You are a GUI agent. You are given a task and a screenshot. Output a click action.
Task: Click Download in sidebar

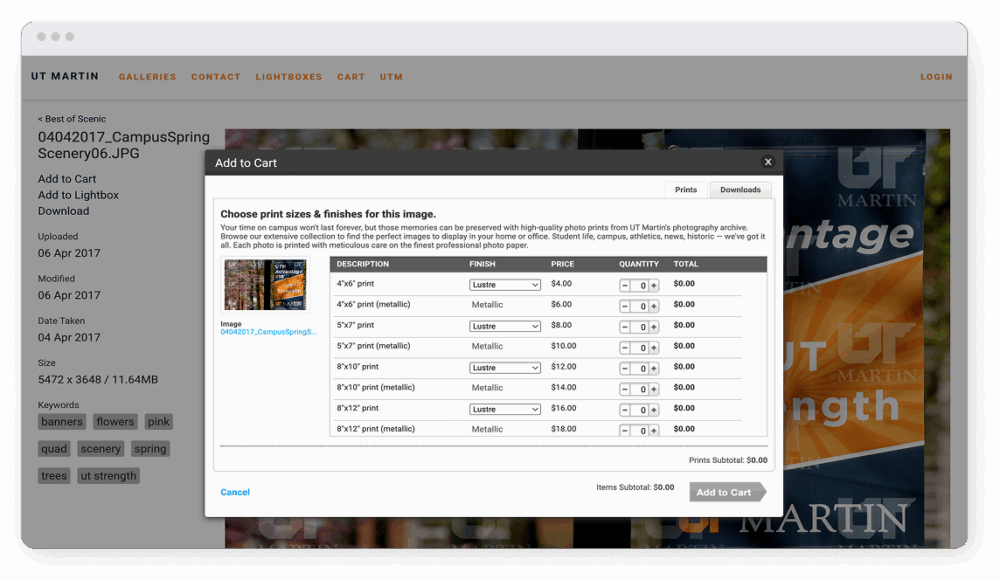tap(63, 211)
